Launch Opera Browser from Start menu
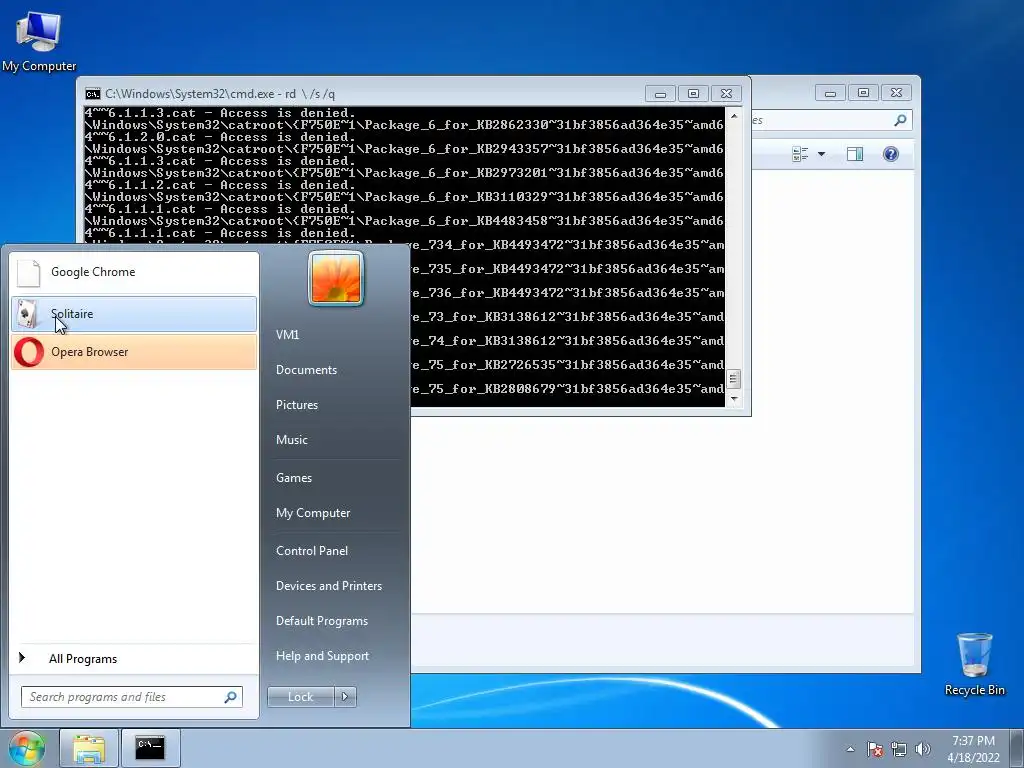The height and width of the screenshot is (768, 1024). (134, 352)
